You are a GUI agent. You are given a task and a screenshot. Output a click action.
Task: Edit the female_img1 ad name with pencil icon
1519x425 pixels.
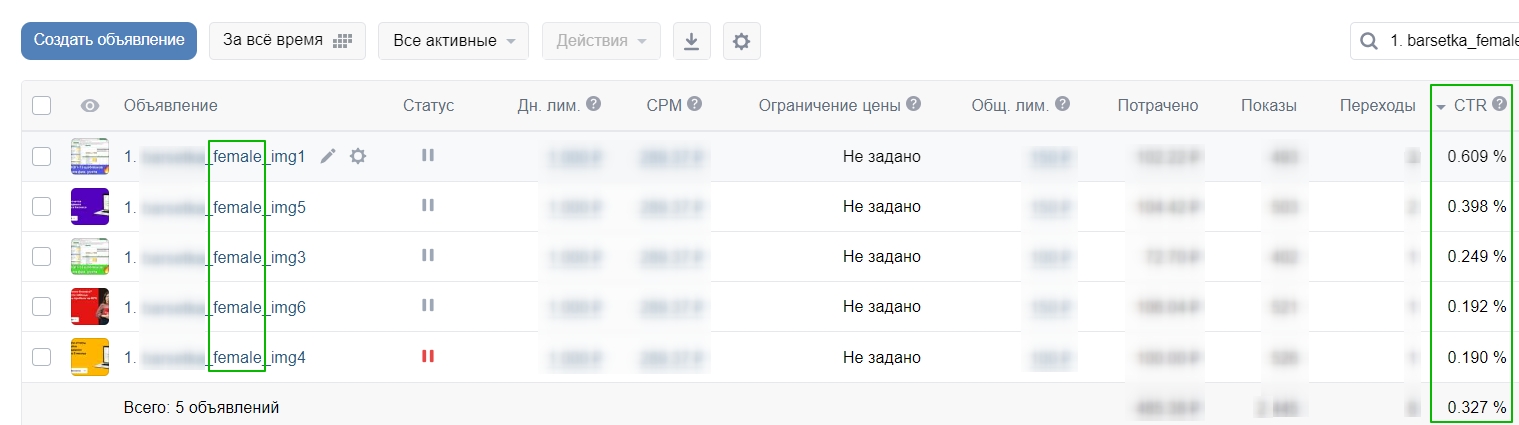(x=327, y=156)
